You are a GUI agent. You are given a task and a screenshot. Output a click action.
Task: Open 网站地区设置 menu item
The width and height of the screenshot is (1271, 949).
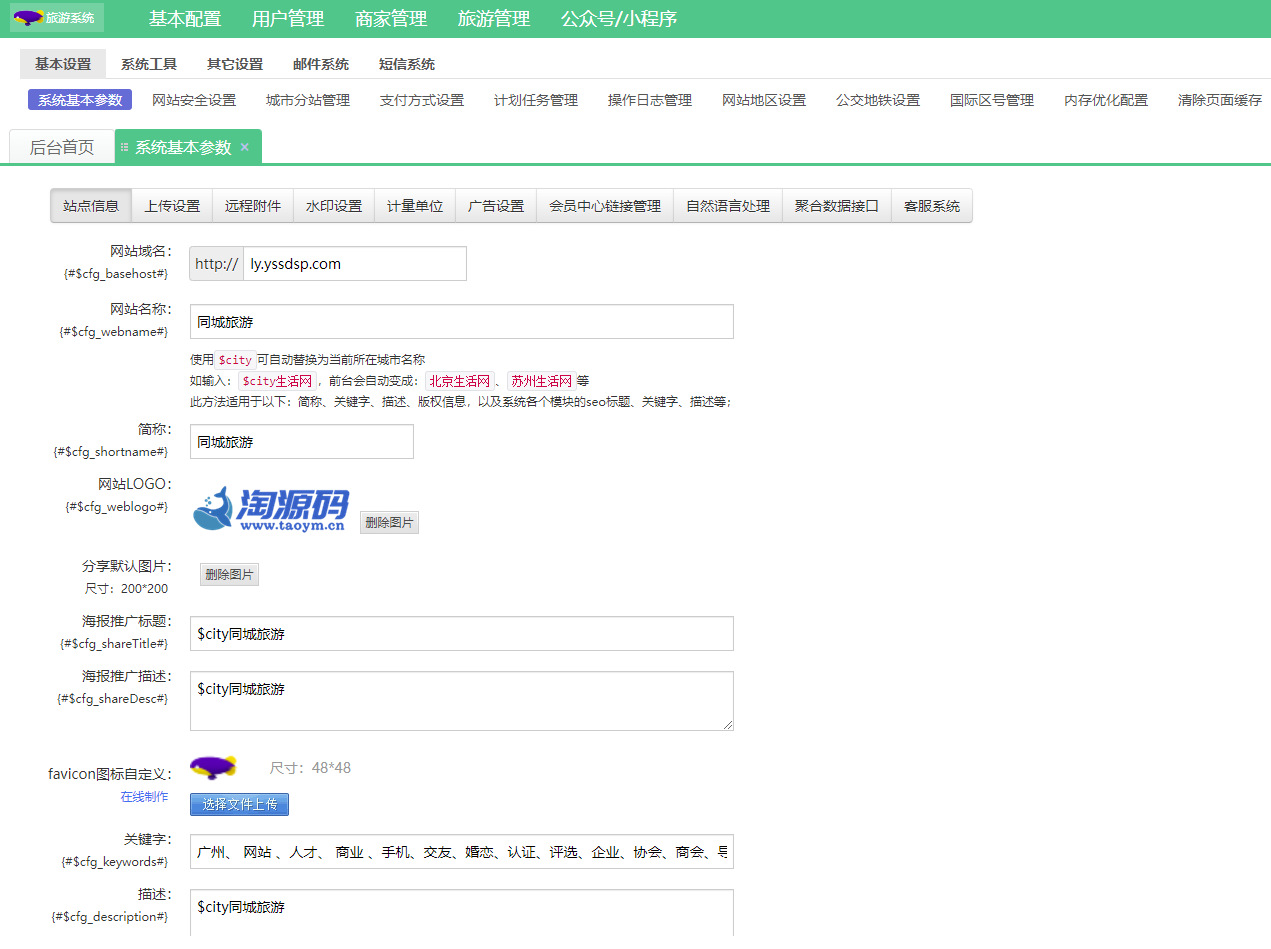[764, 100]
